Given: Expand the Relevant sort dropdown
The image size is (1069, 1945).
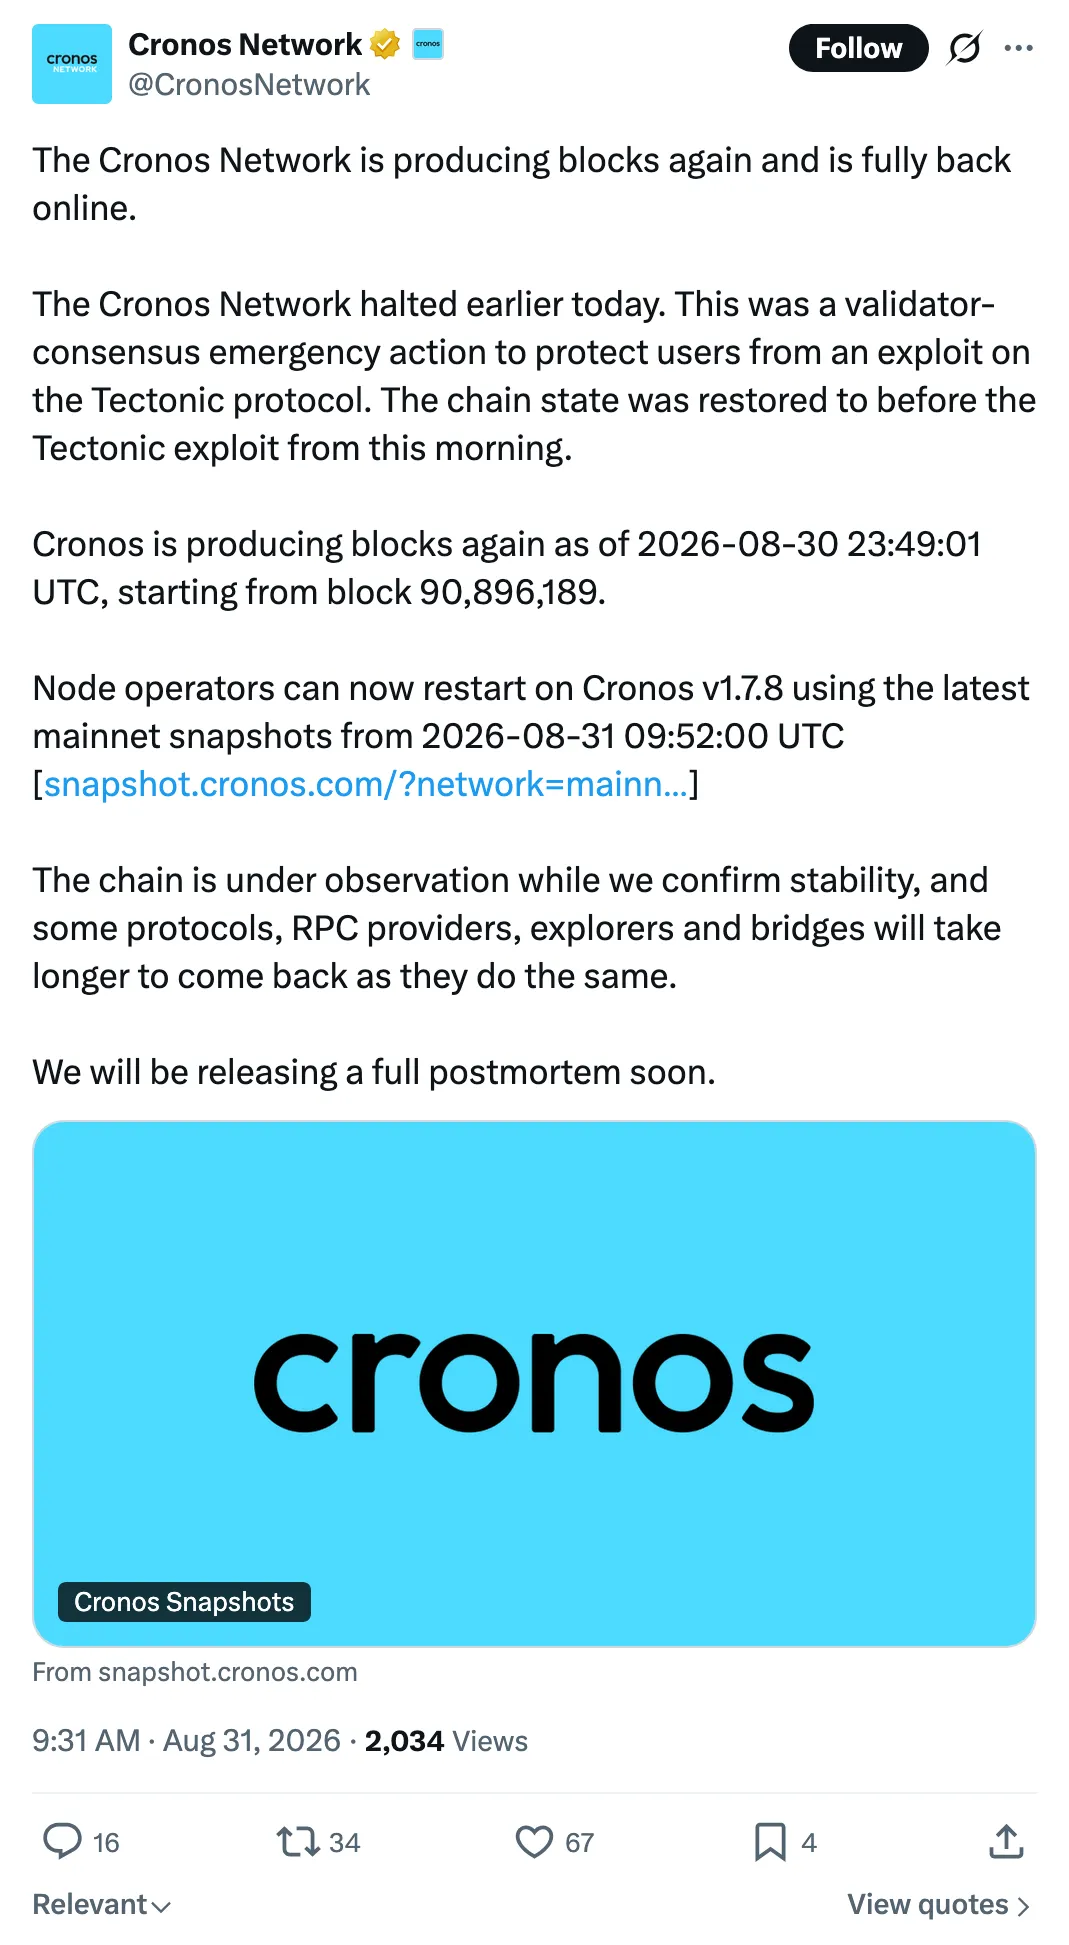Looking at the screenshot, I should (102, 1904).
